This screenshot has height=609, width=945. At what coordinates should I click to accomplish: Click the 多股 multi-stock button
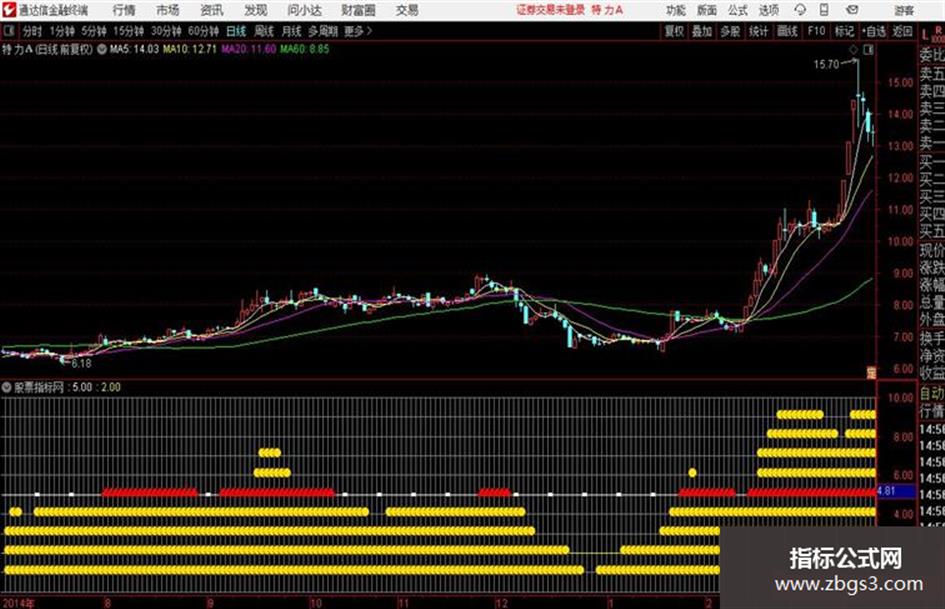pyautogui.click(x=730, y=31)
